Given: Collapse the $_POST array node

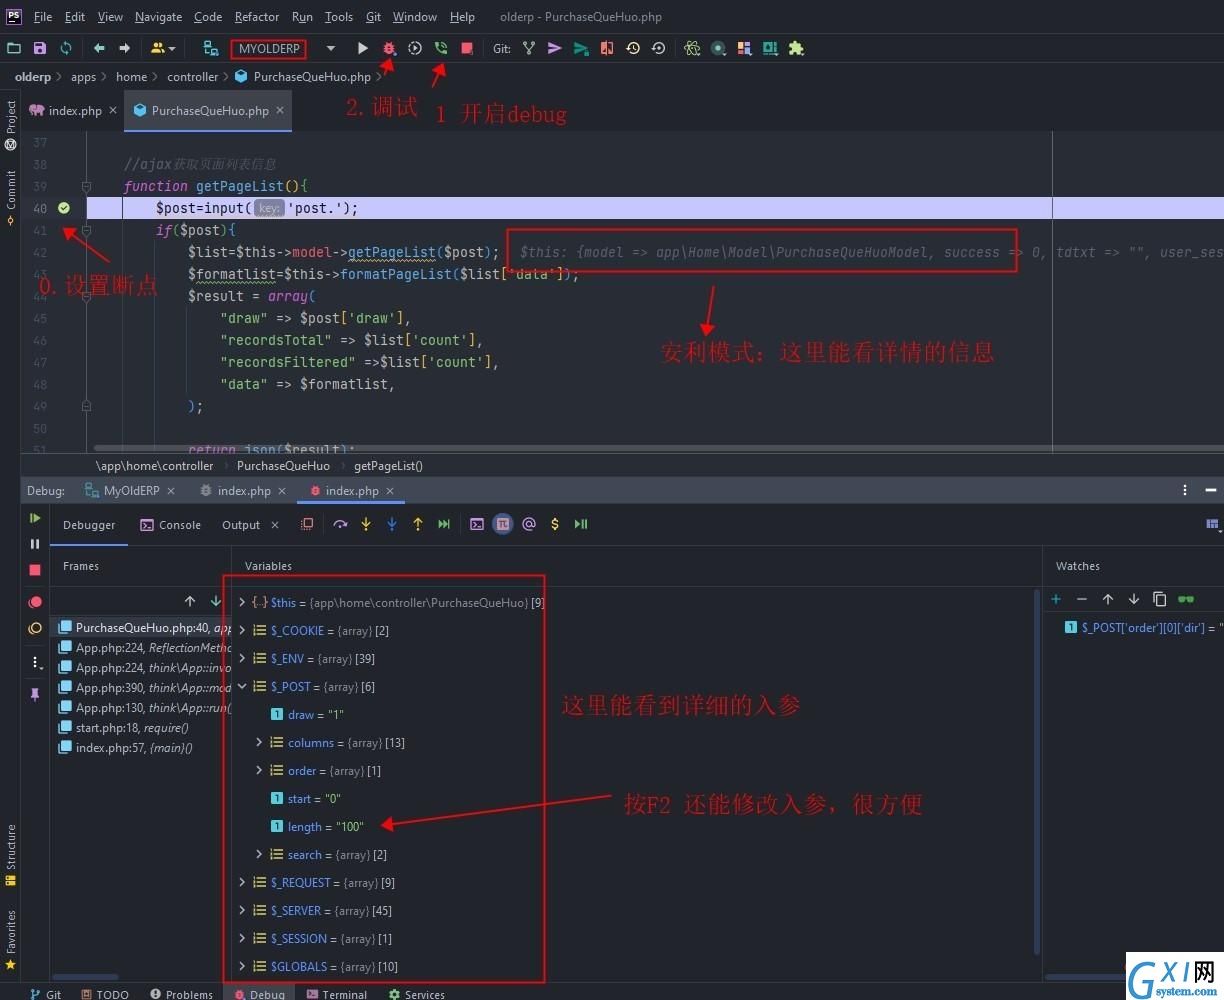Looking at the screenshot, I should tap(242, 687).
